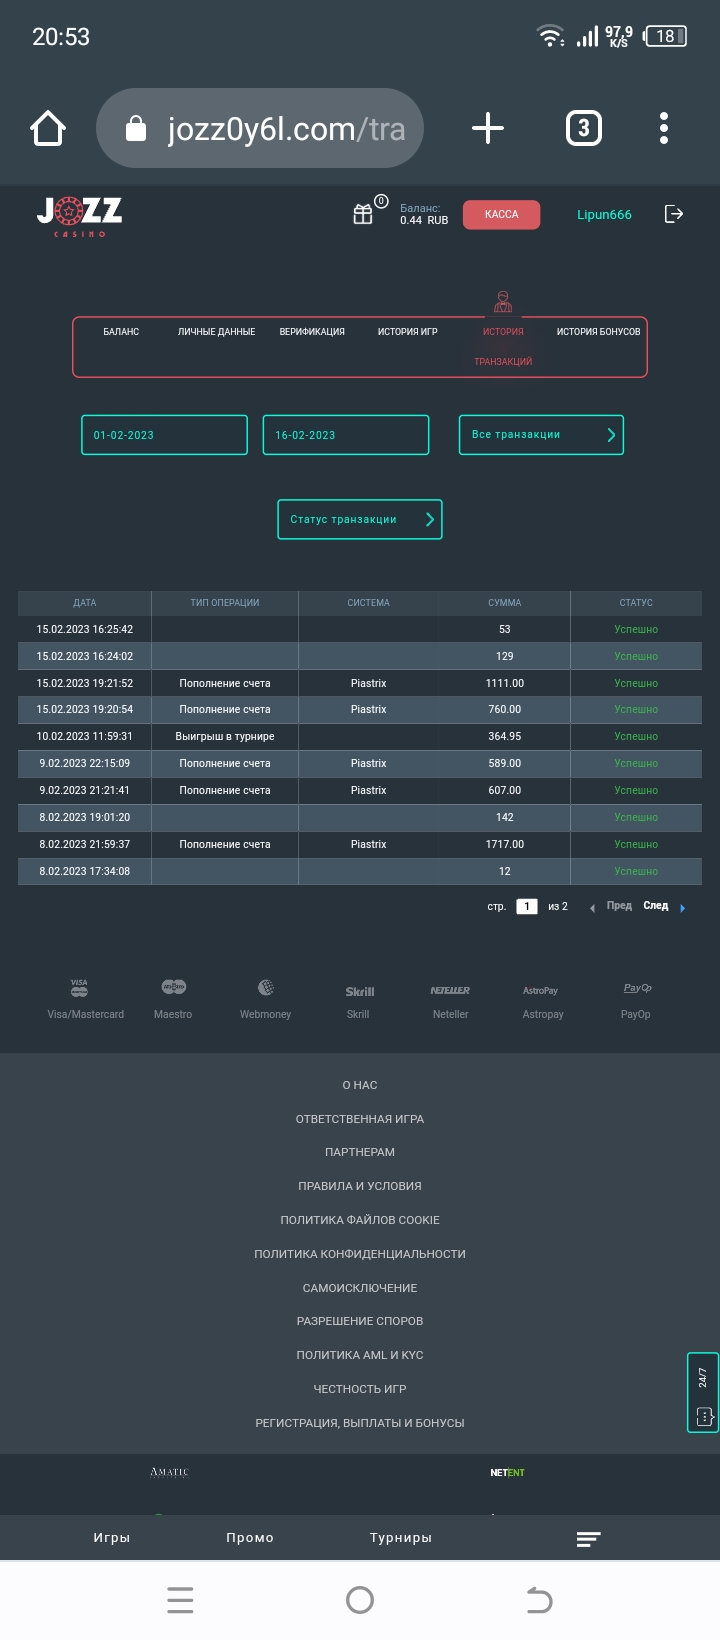Open the Разрешение споров footer link
720x1640 pixels.
pos(360,1321)
